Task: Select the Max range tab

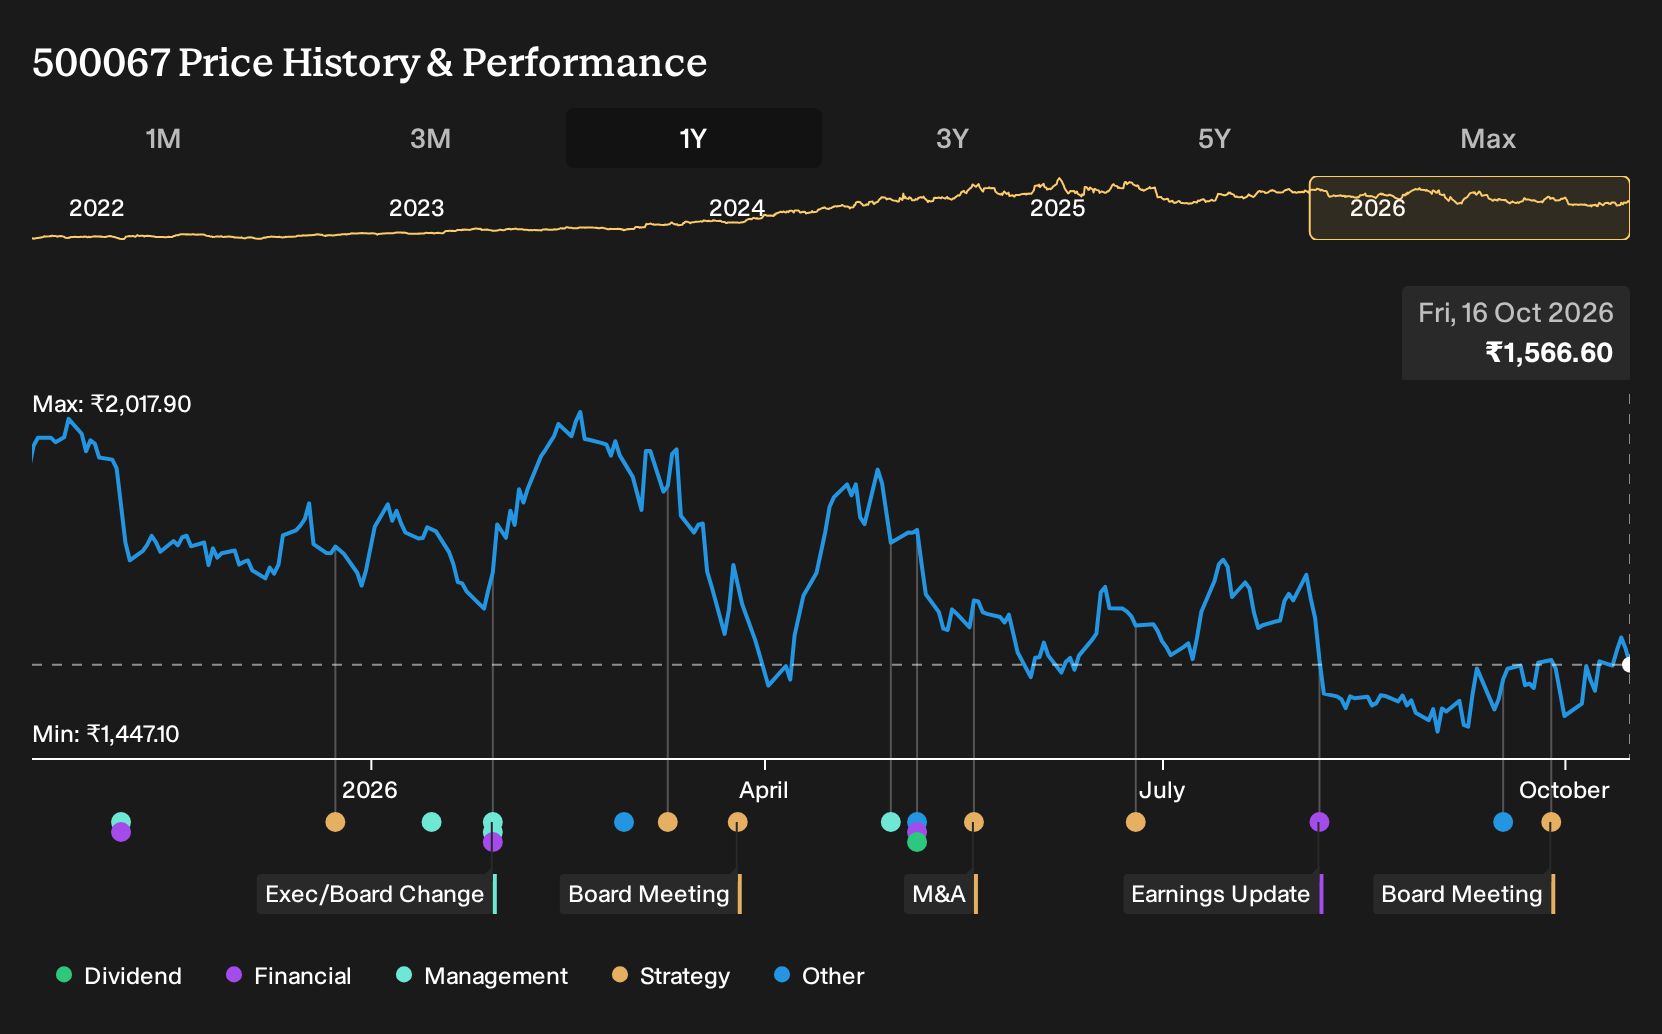Action: [x=1488, y=138]
